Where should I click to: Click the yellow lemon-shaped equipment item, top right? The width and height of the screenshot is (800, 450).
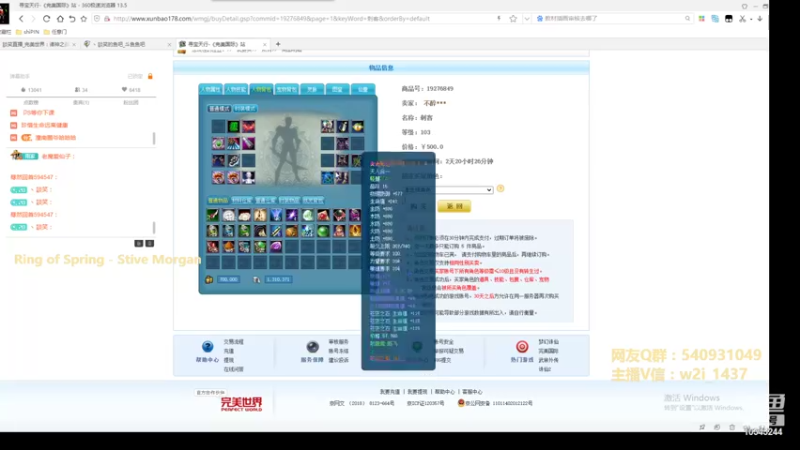point(358,127)
